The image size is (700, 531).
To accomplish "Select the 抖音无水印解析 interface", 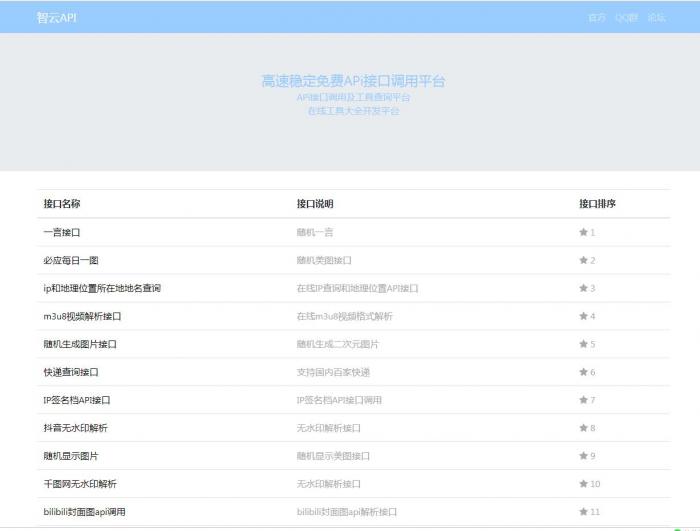I will click(x=76, y=428).
